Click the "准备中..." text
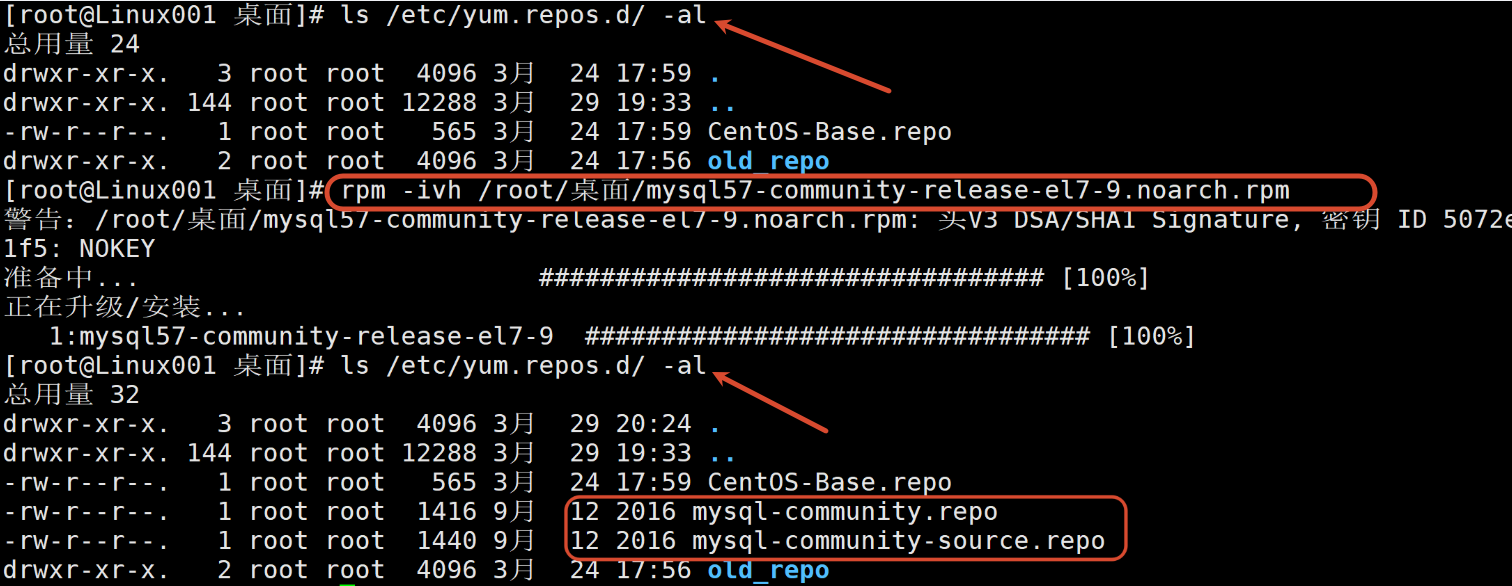 [71, 278]
